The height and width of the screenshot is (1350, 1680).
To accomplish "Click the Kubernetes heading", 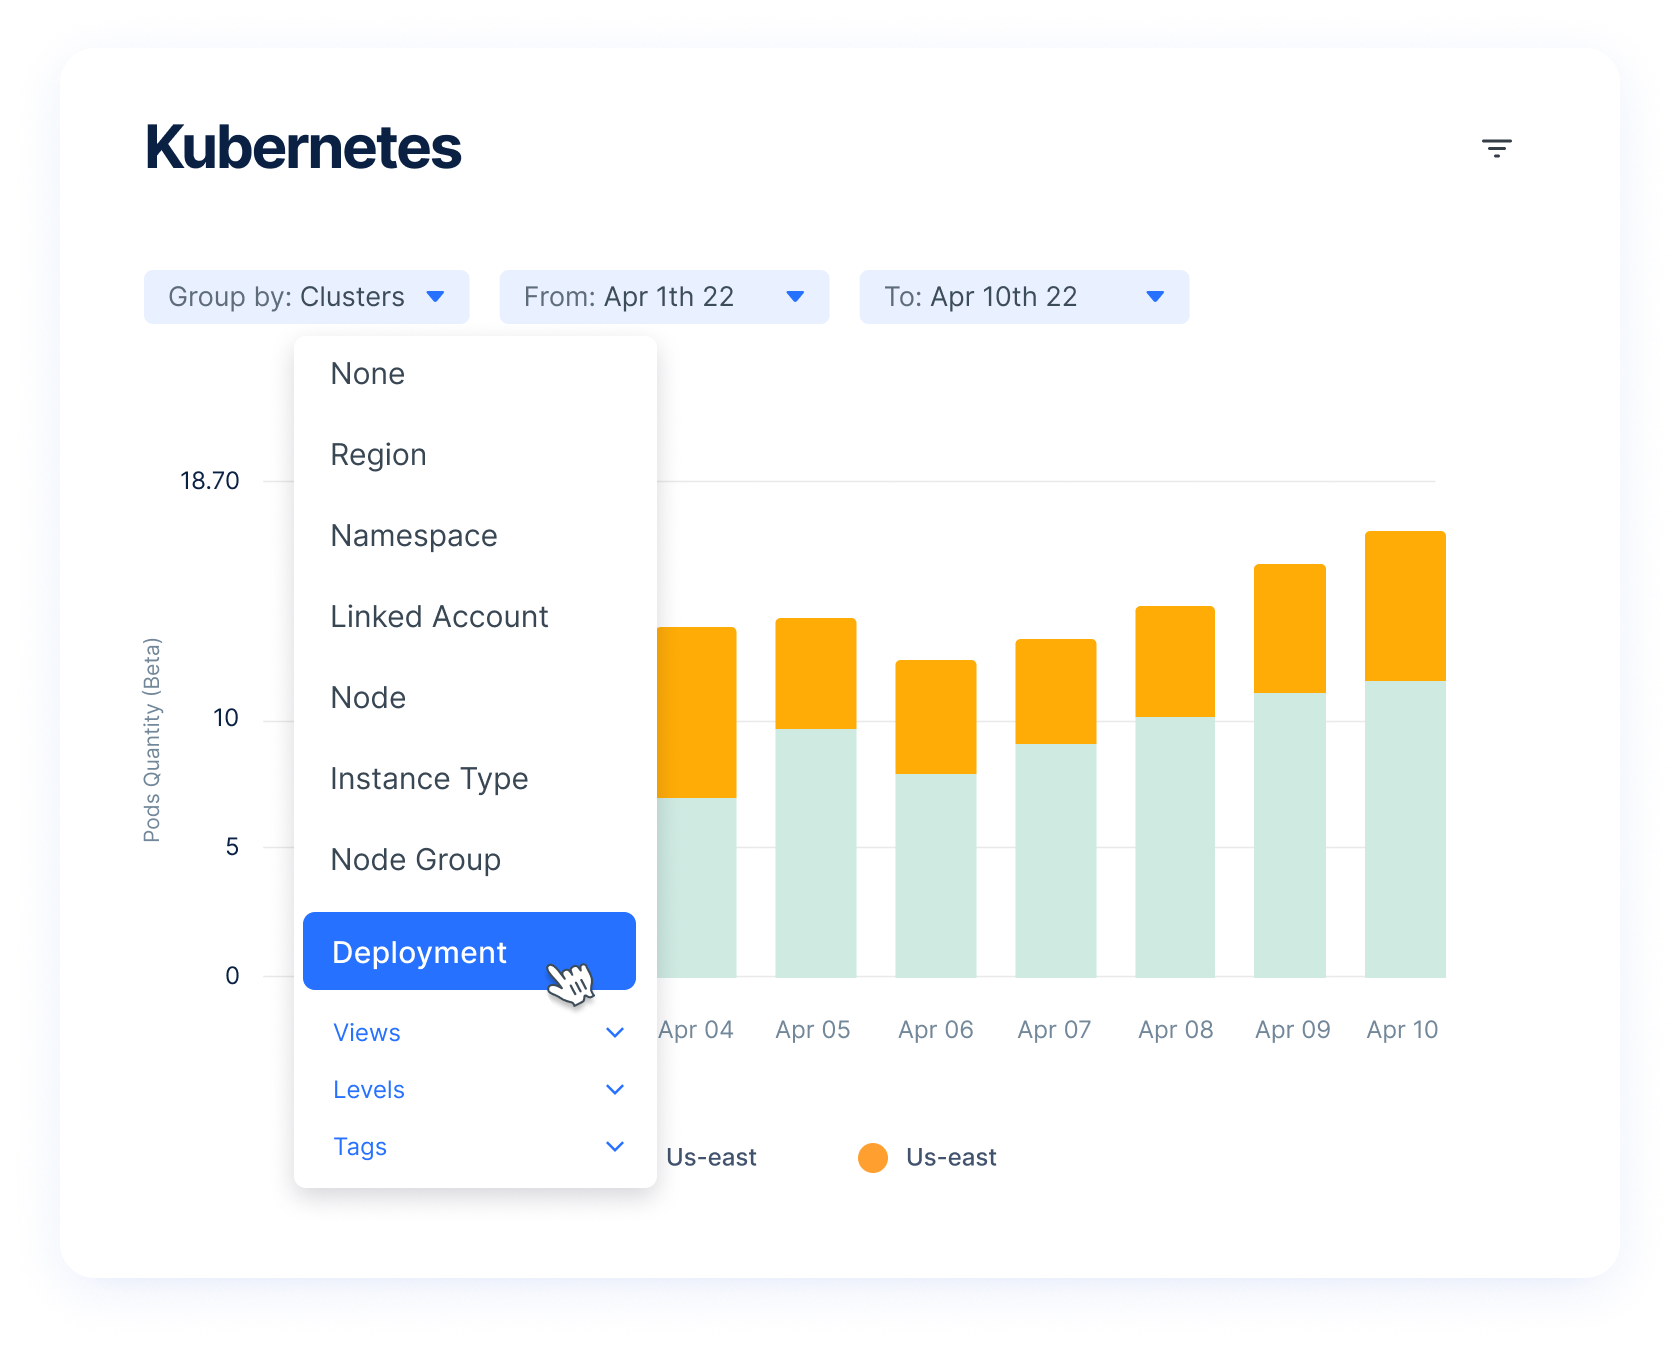I will [303, 148].
